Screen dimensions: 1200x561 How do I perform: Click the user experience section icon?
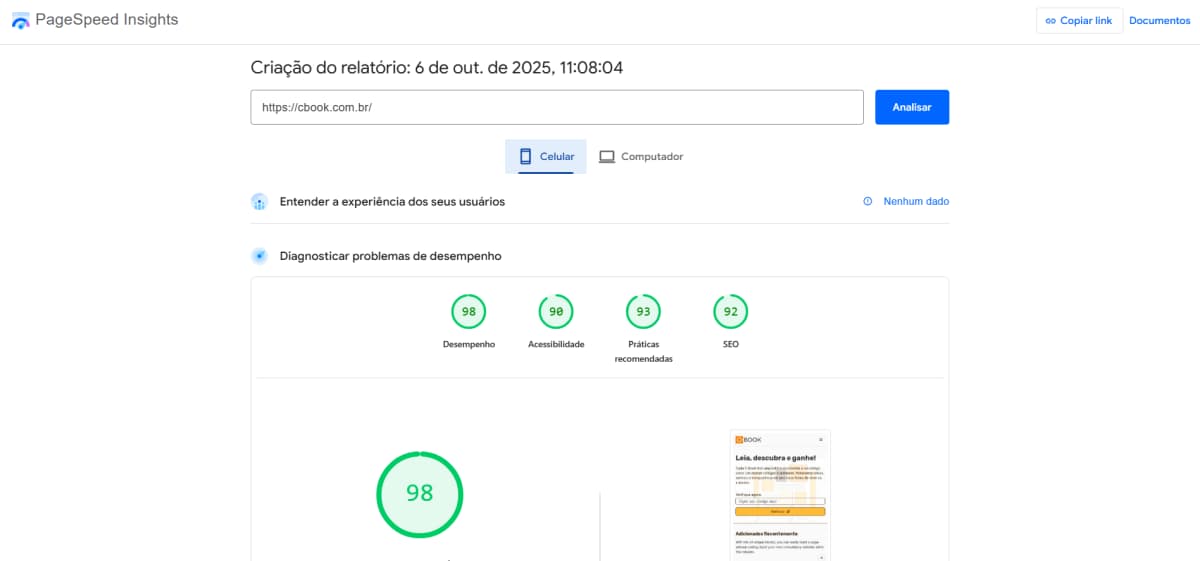pos(259,202)
